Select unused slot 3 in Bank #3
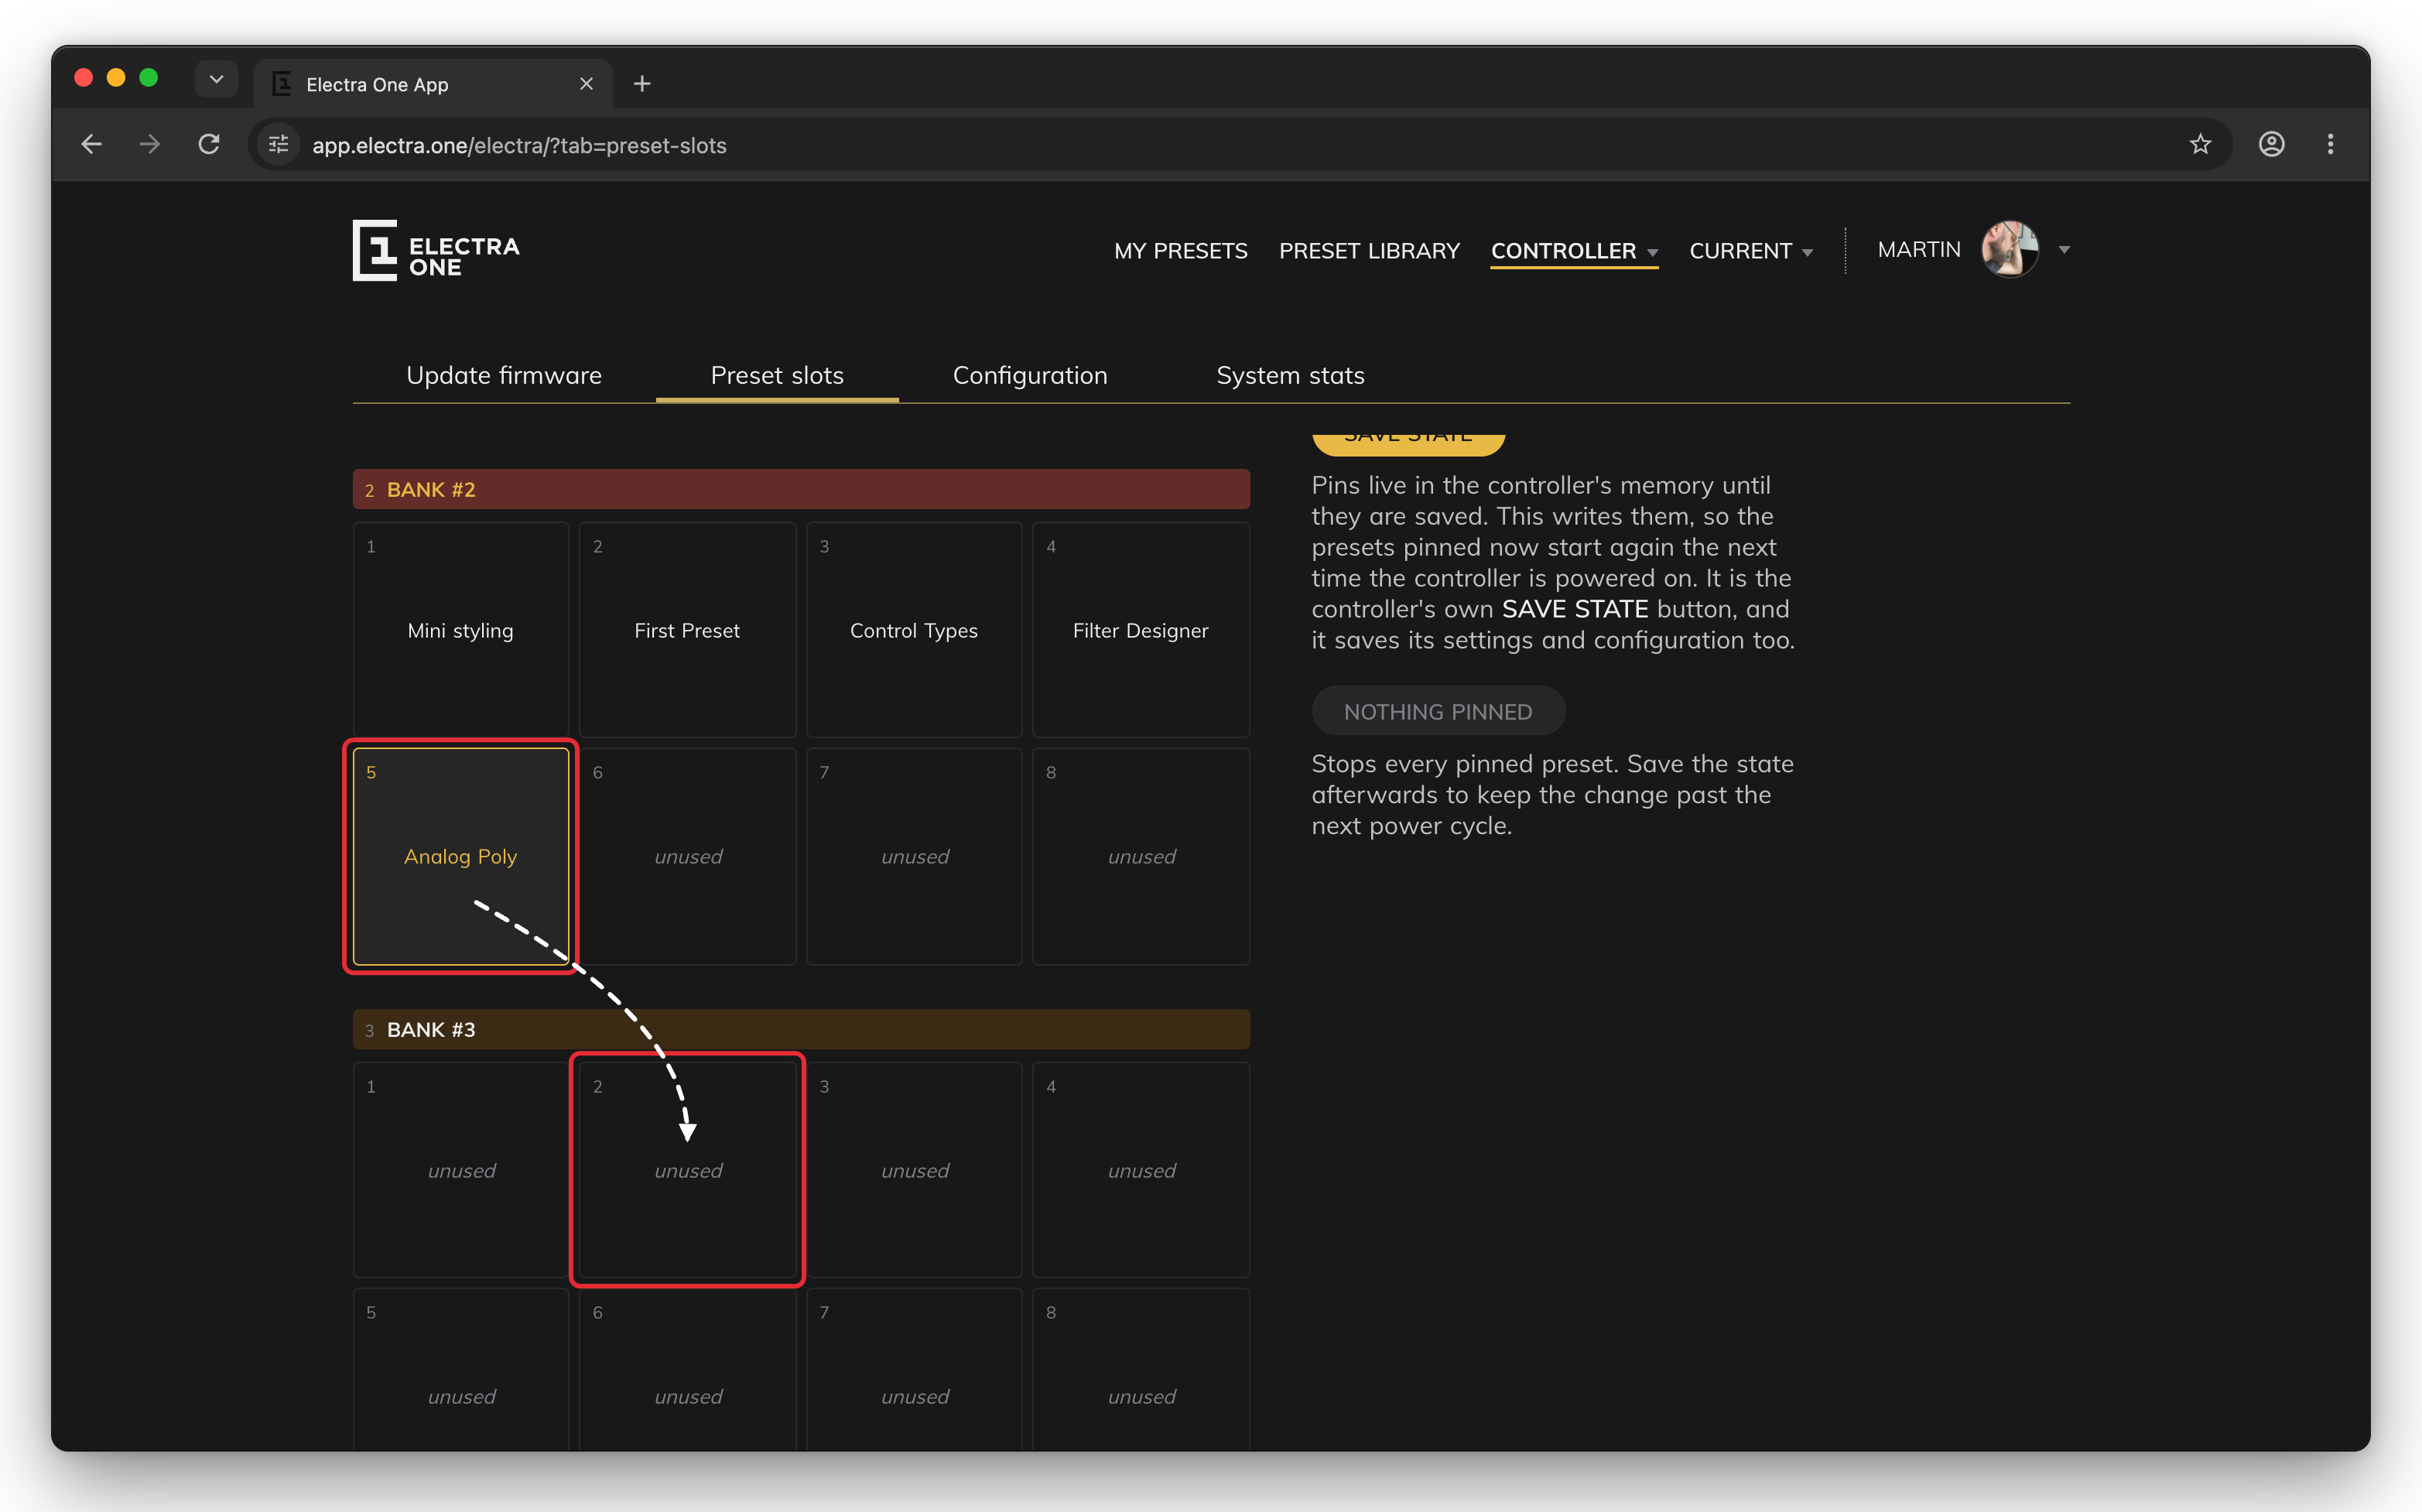The height and width of the screenshot is (1512, 2422). tap(914, 1170)
